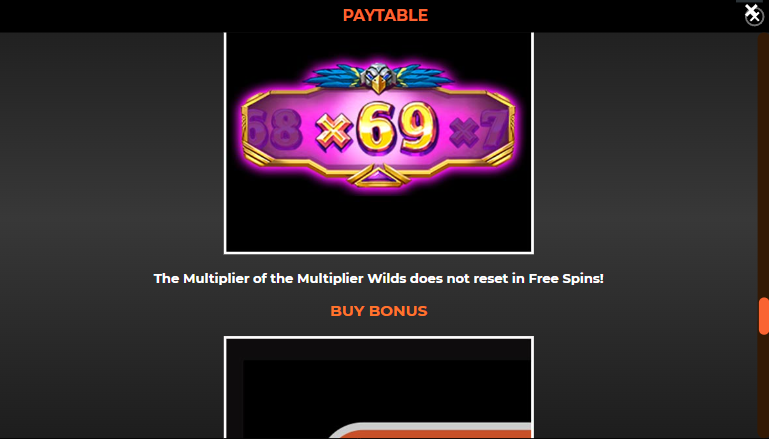The width and height of the screenshot is (769, 439).
Task: Open the Buy Bonus preview image
Action: click(379, 387)
